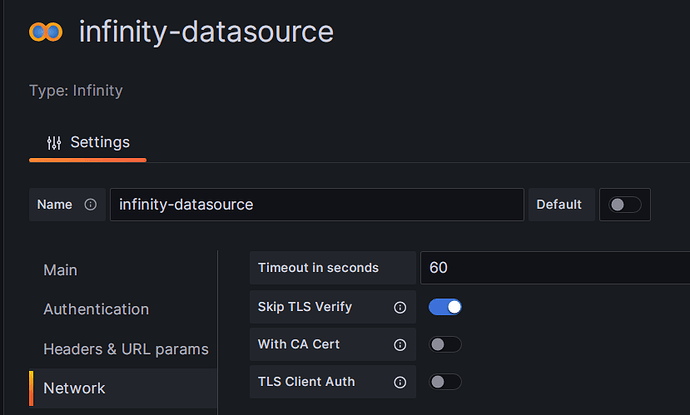Switch to the Settings tab
The height and width of the screenshot is (415, 690).
[88, 142]
